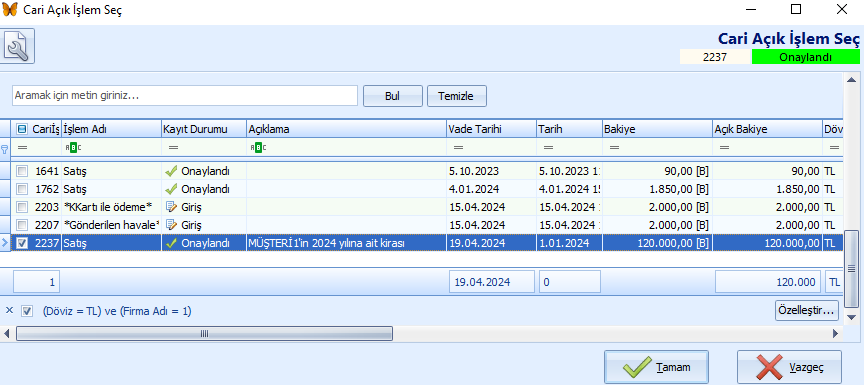
Task: Sort by the Kayıt Durumu column header
Action: [x=204, y=129]
